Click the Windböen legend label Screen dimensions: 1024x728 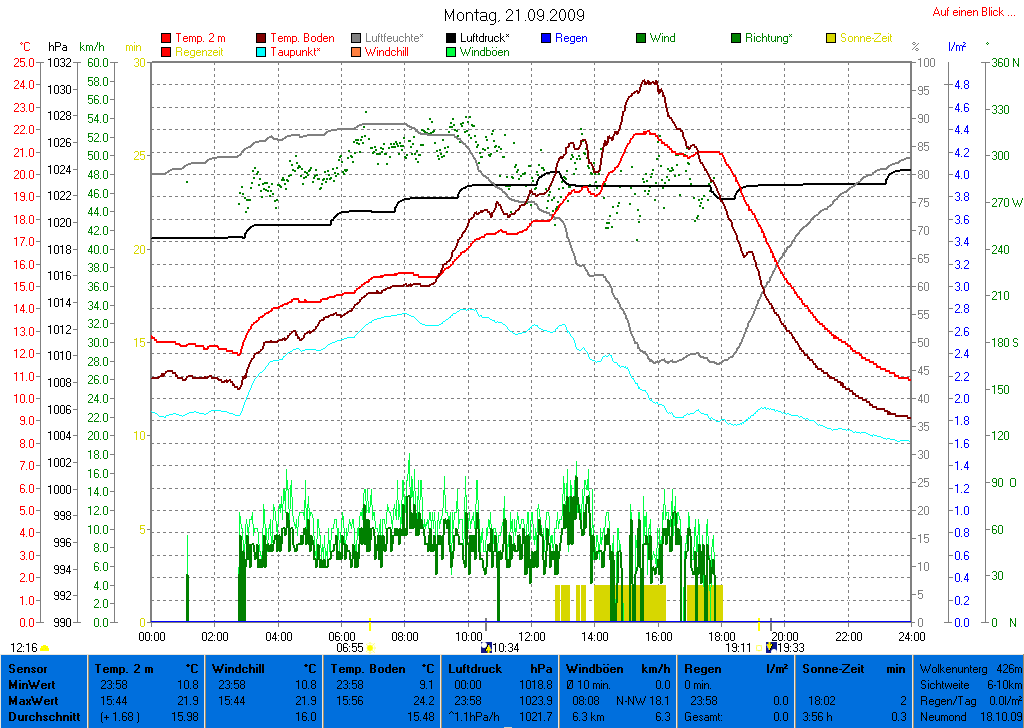tap(485, 52)
